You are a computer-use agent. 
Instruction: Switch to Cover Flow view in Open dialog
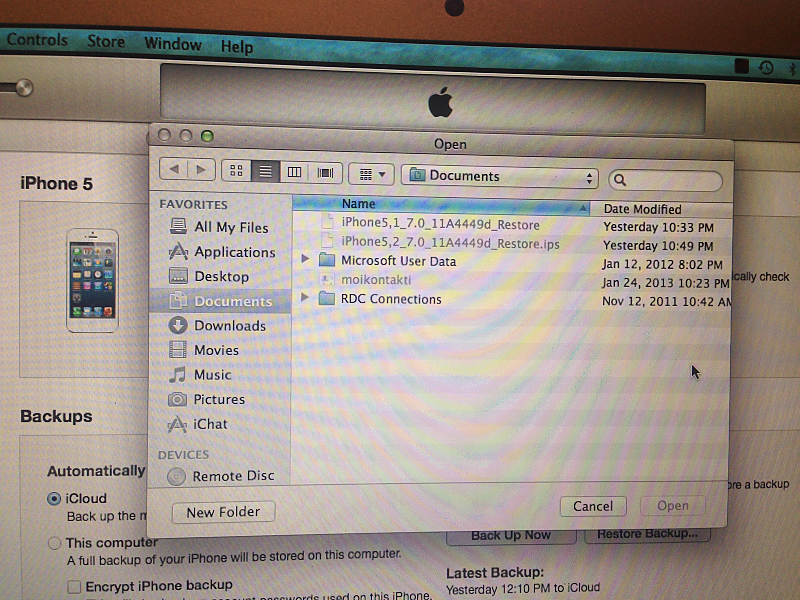pyautogui.click(x=325, y=172)
